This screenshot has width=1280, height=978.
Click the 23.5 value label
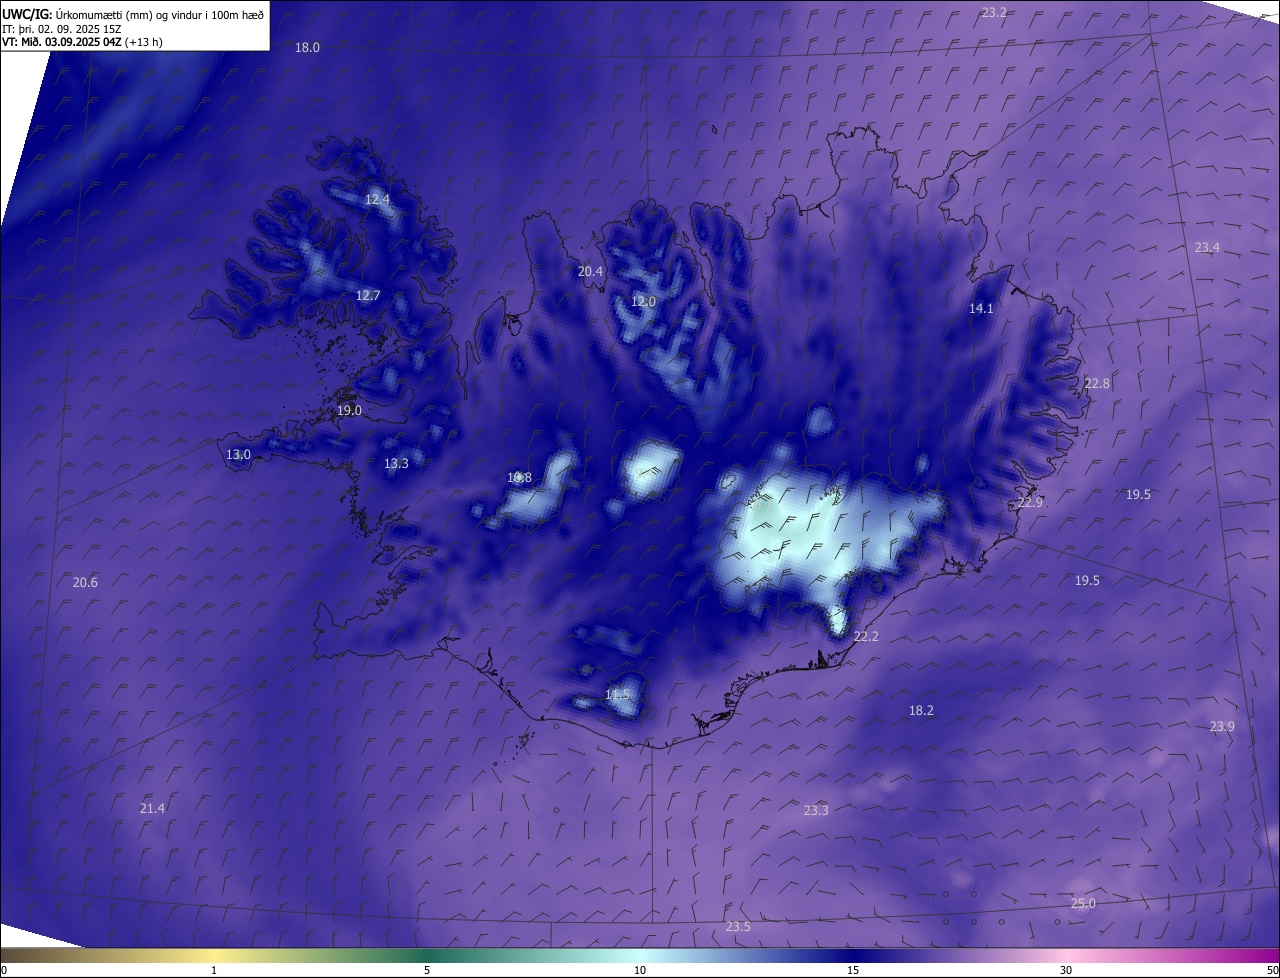pos(738,927)
